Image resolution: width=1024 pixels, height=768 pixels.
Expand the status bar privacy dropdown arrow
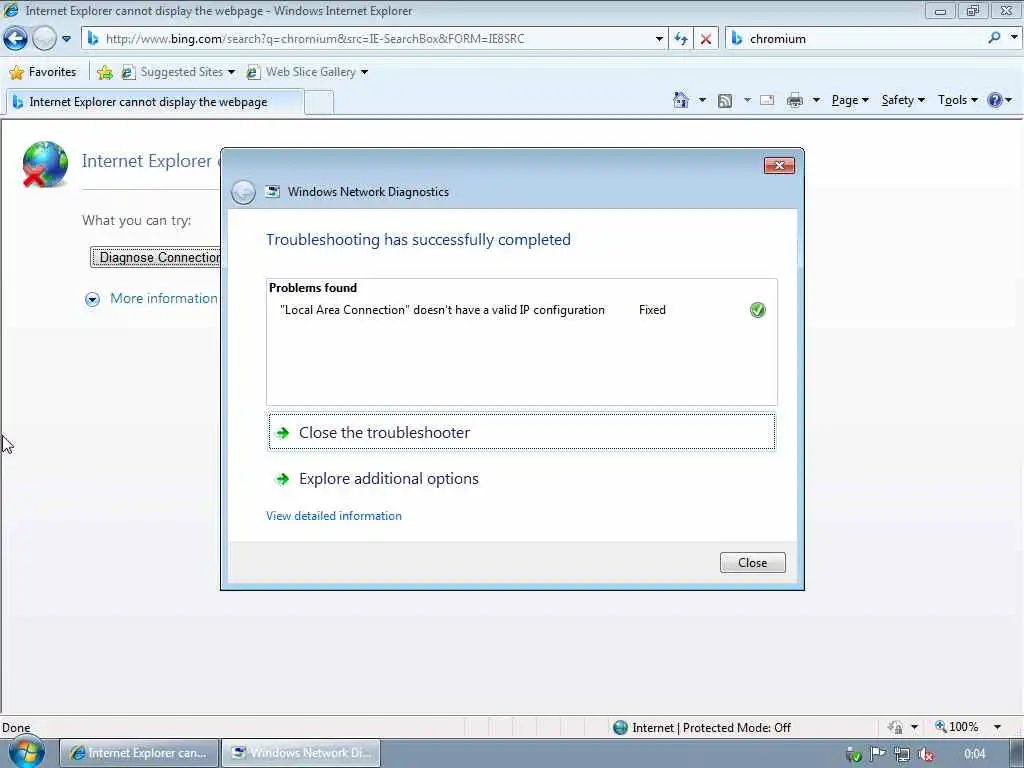coord(914,727)
